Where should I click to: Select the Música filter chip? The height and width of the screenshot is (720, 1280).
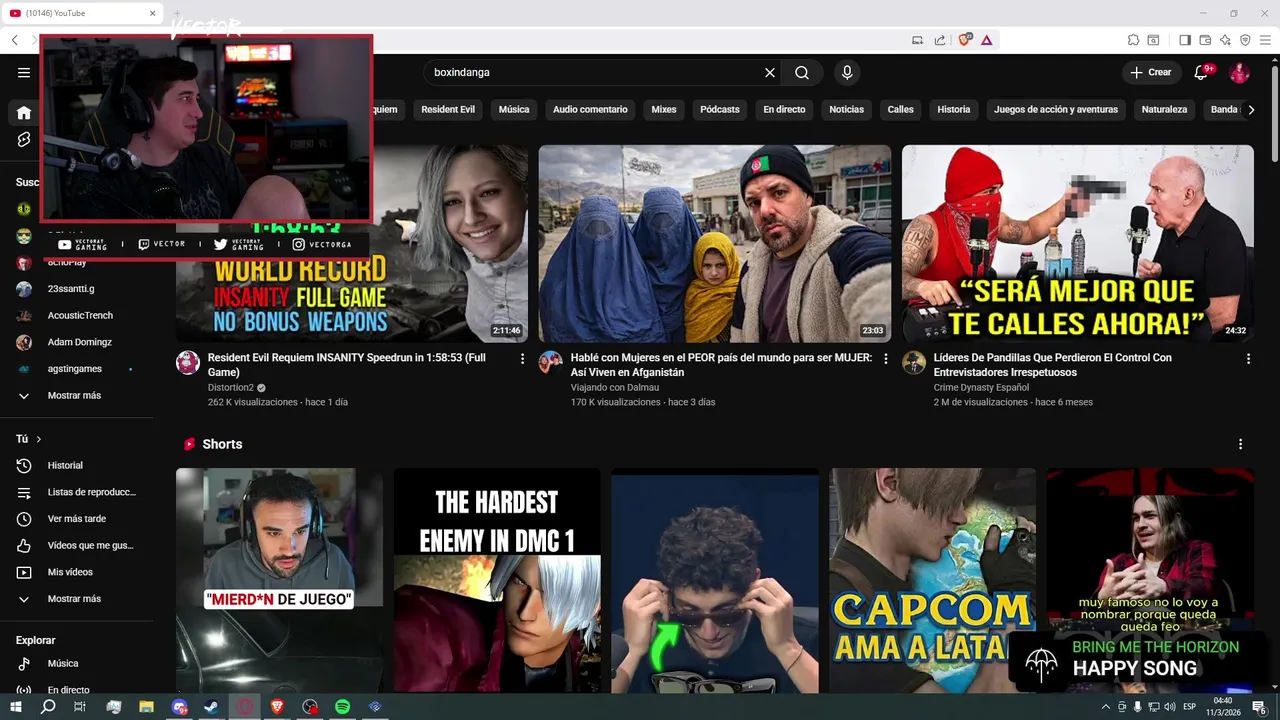click(514, 109)
